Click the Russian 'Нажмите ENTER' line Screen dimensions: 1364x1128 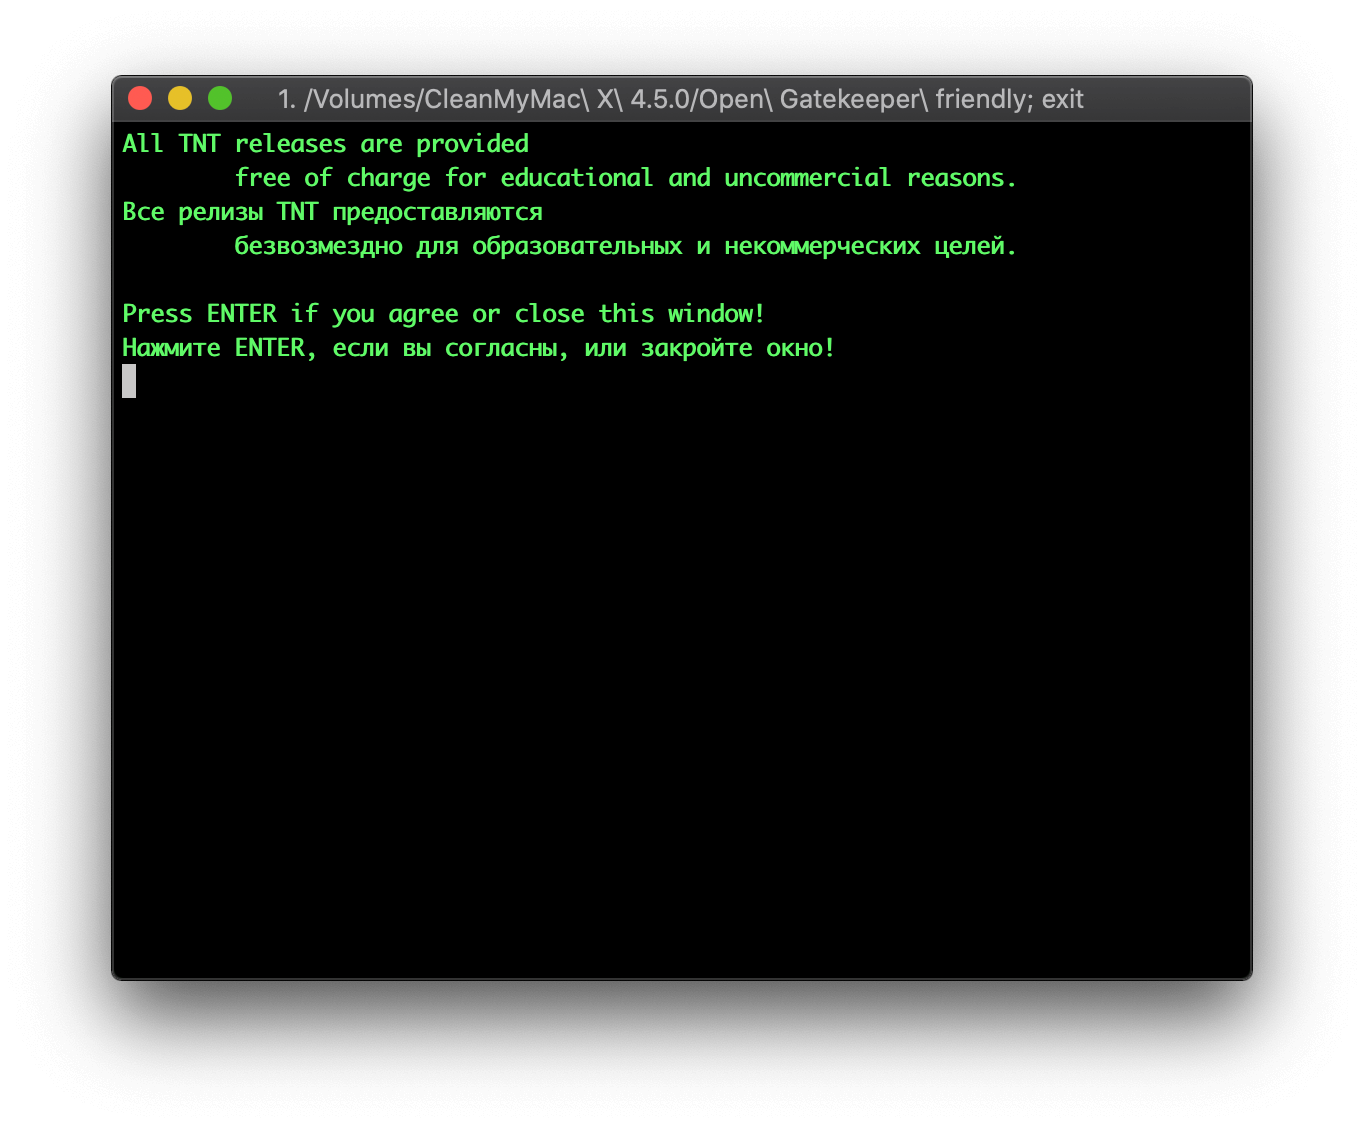tap(218, 348)
